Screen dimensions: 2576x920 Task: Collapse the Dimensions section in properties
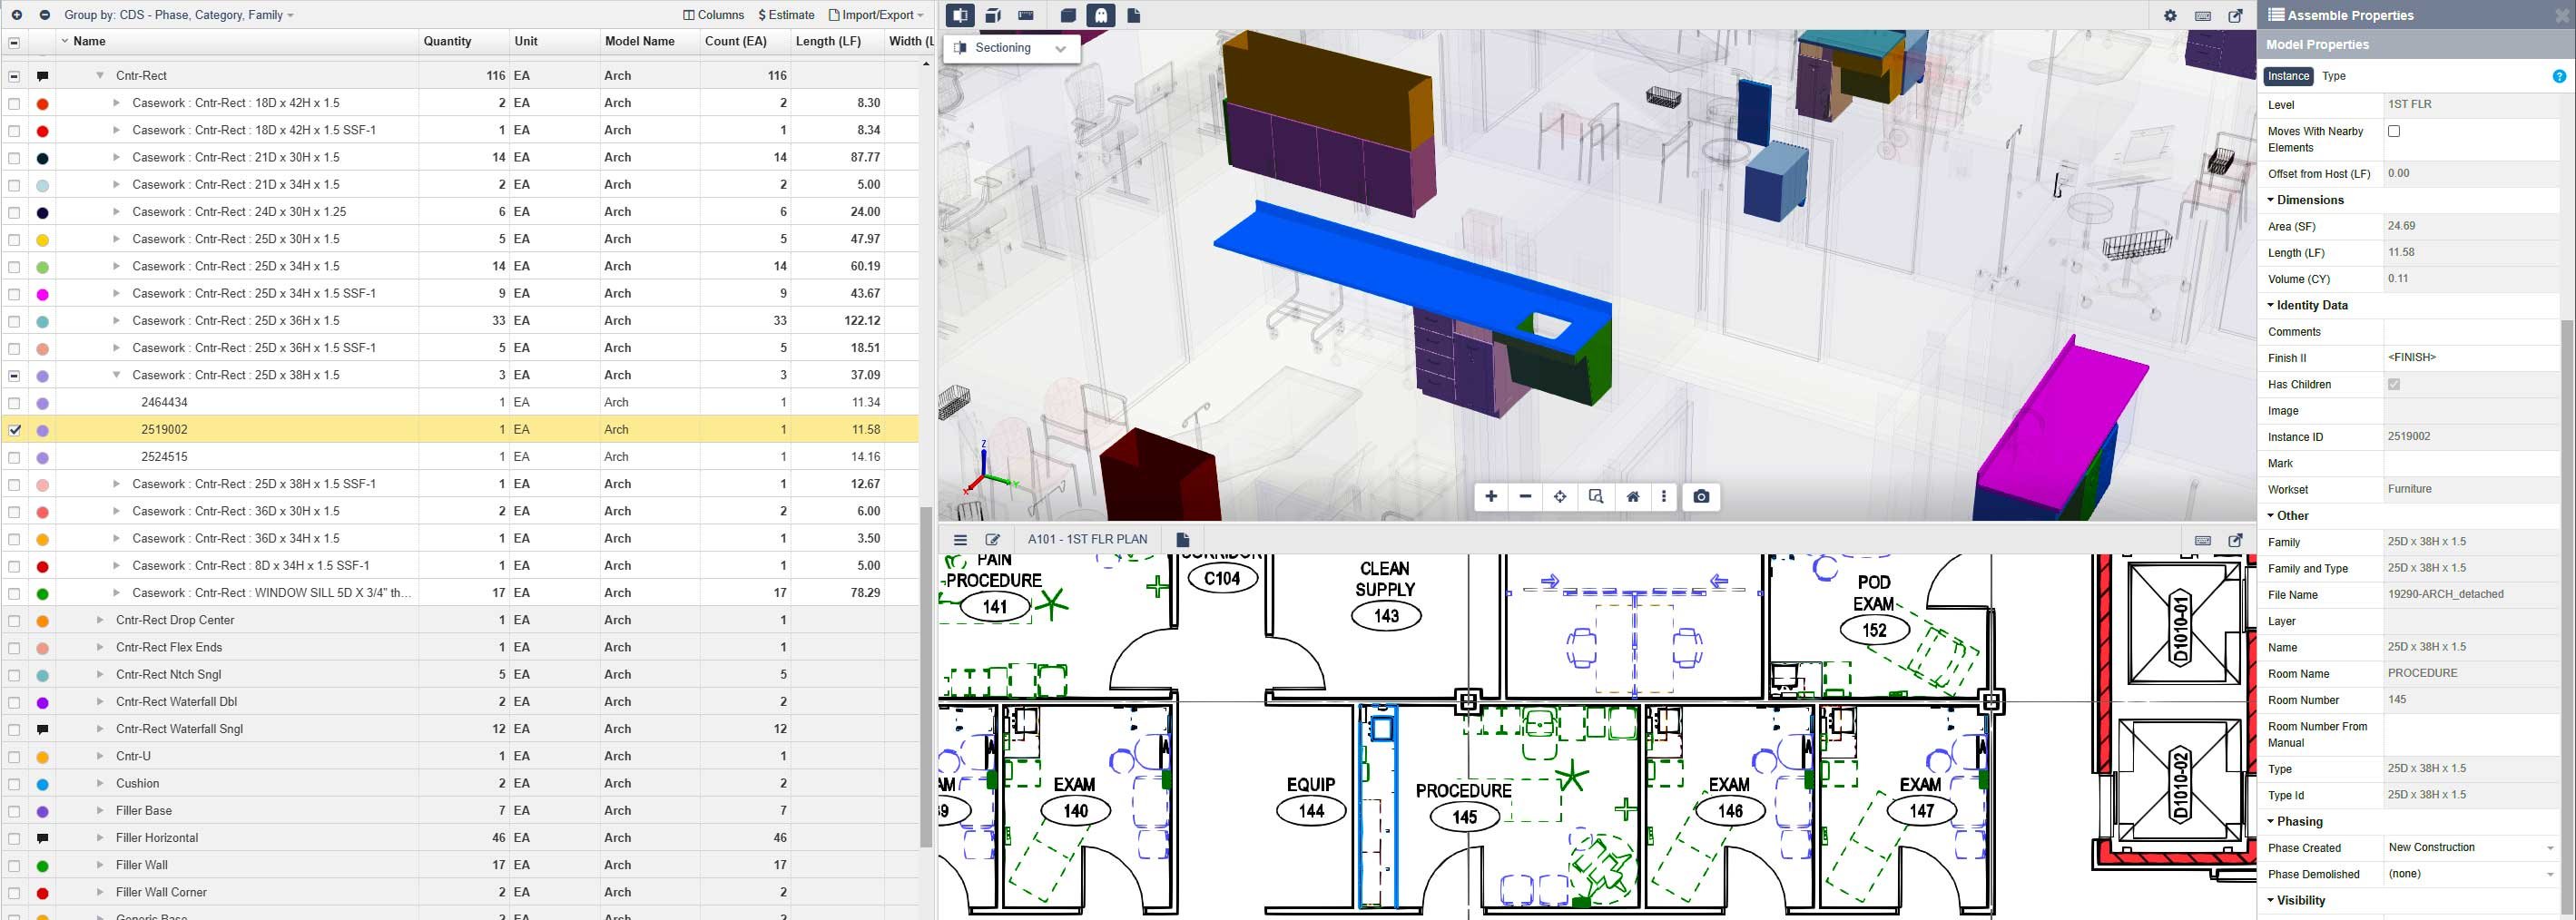pos(2270,199)
